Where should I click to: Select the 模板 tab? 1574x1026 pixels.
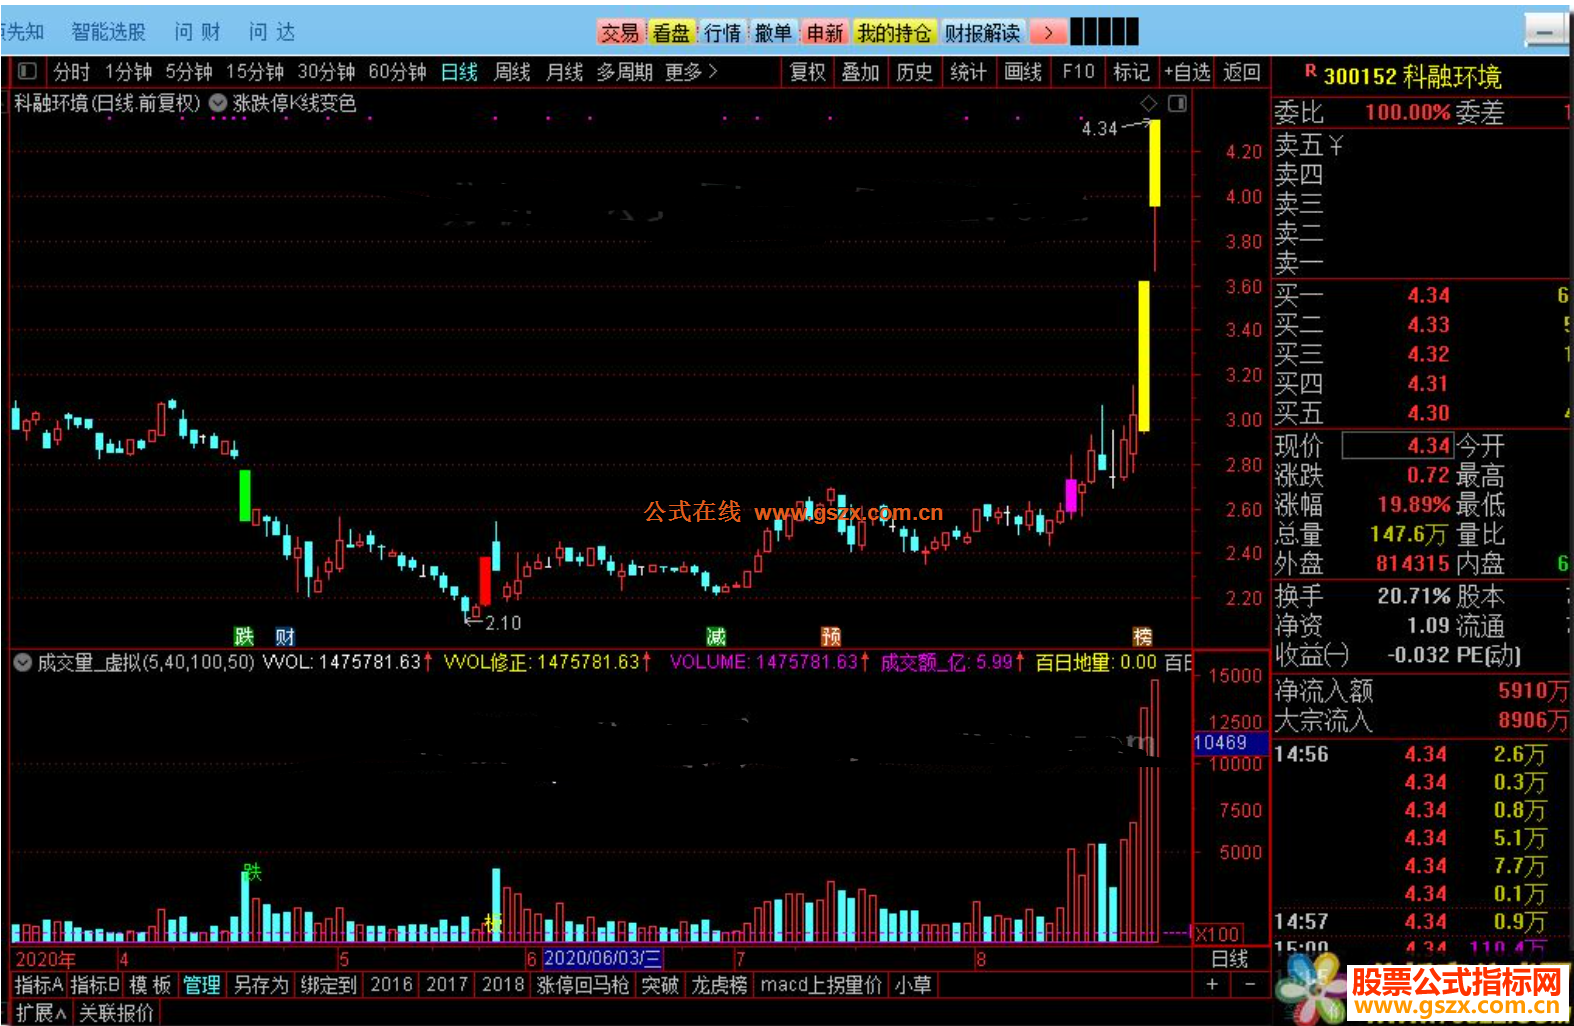pyautogui.click(x=150, y=985)
